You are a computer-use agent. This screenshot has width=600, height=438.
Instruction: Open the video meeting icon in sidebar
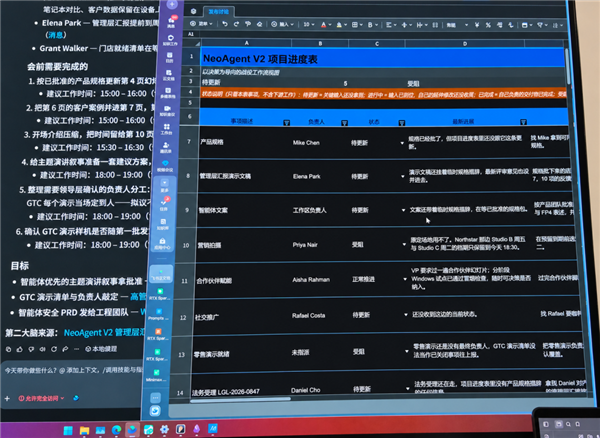coord(167,111)
